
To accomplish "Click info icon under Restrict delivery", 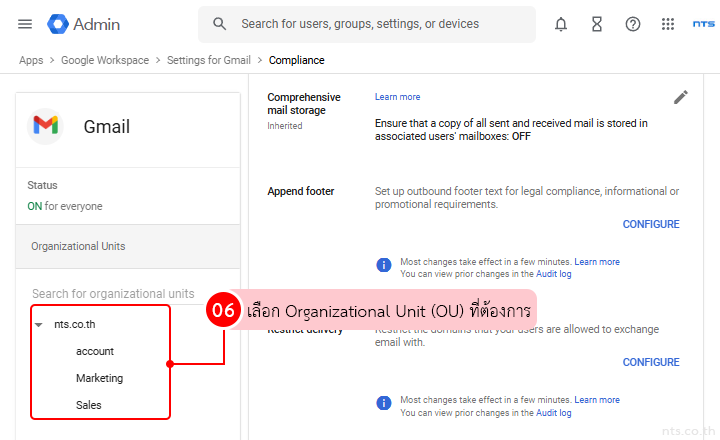I will tap(383, 403).
